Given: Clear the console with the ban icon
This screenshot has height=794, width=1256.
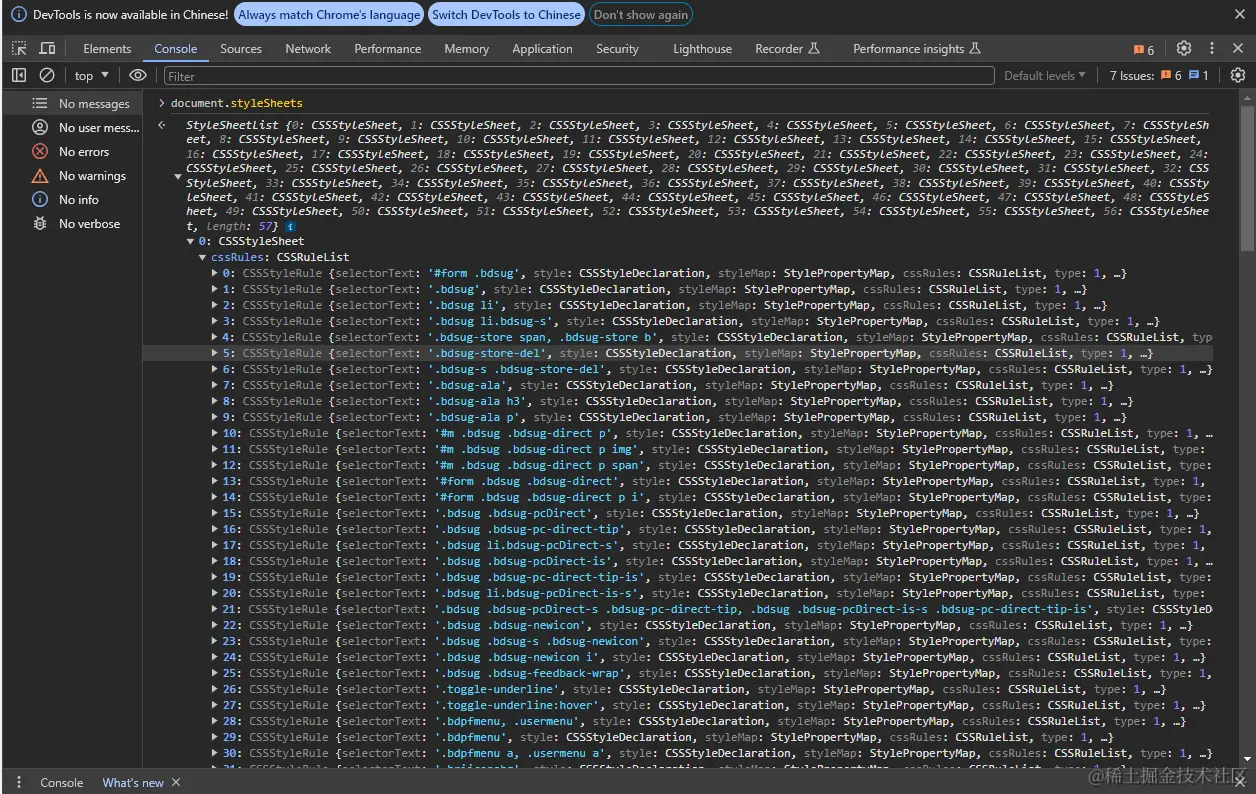Looking at the screenshot, I should [47, 75].
